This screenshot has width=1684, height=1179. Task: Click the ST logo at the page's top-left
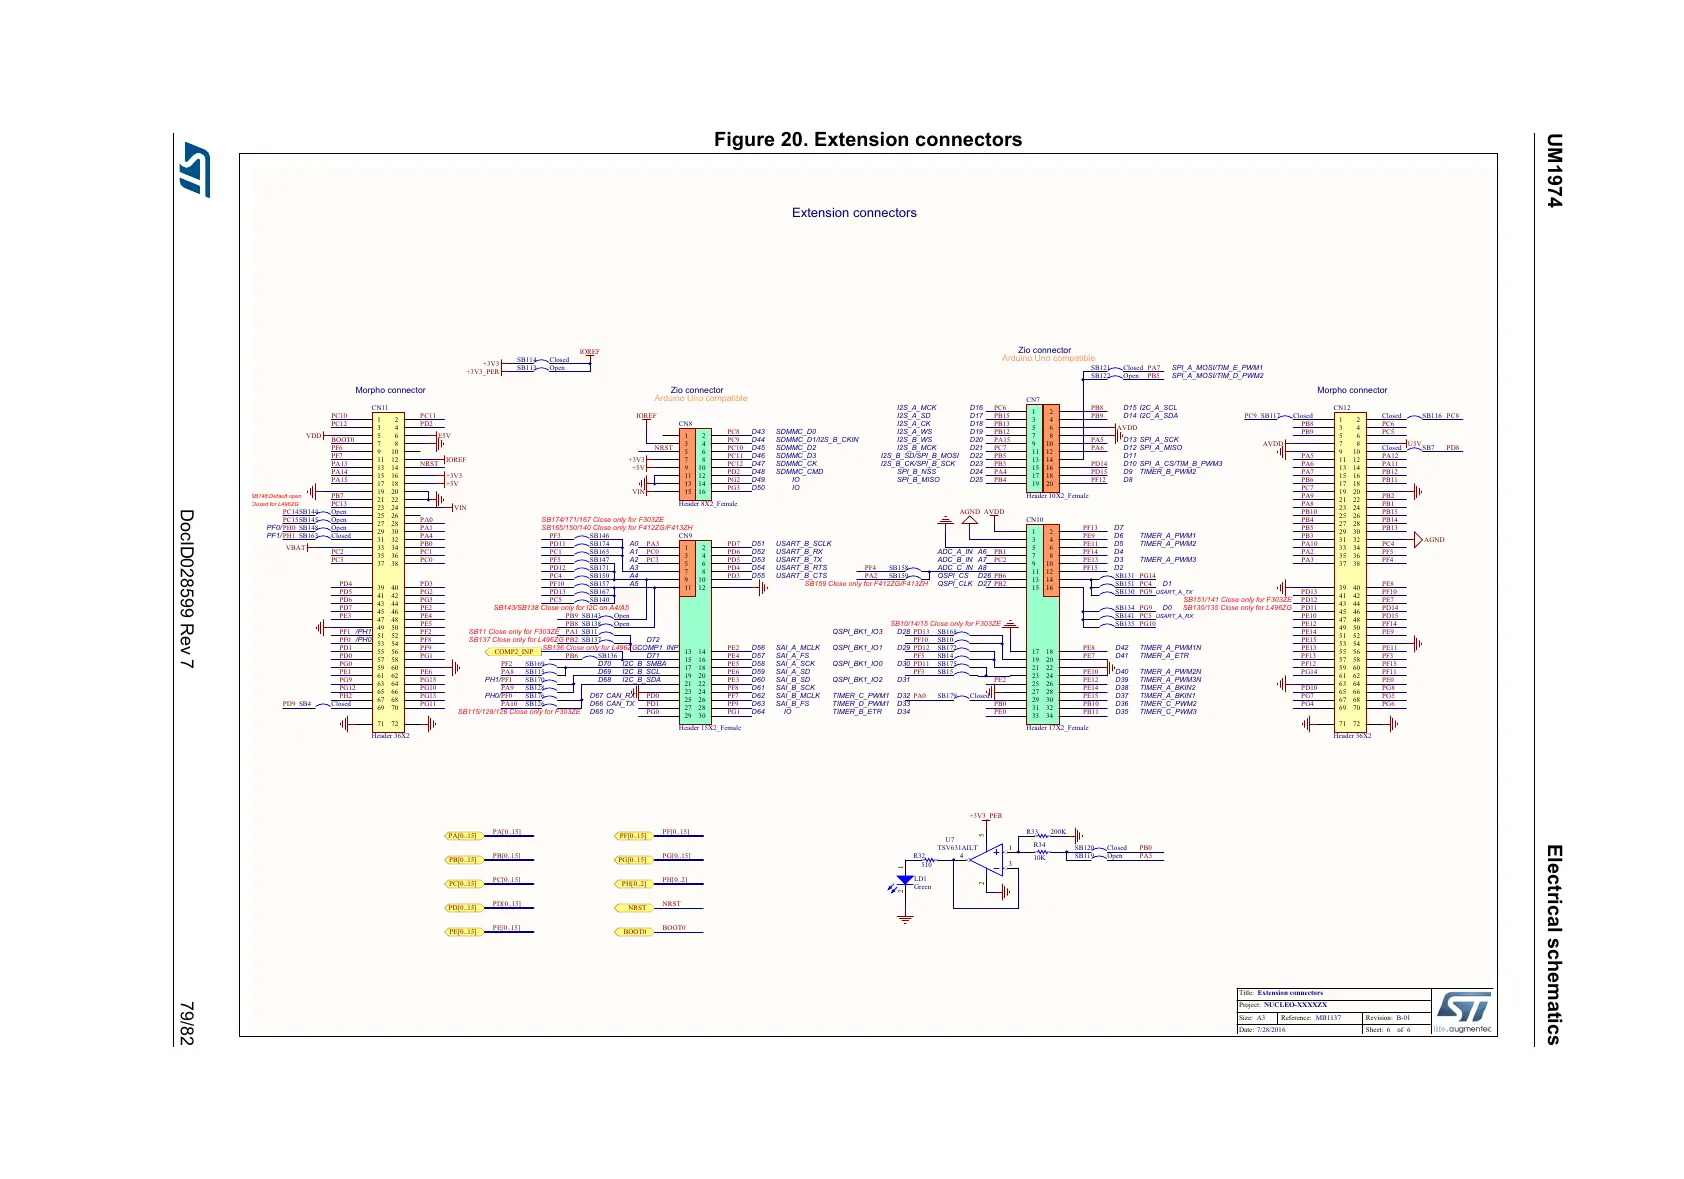coord(194,169)
